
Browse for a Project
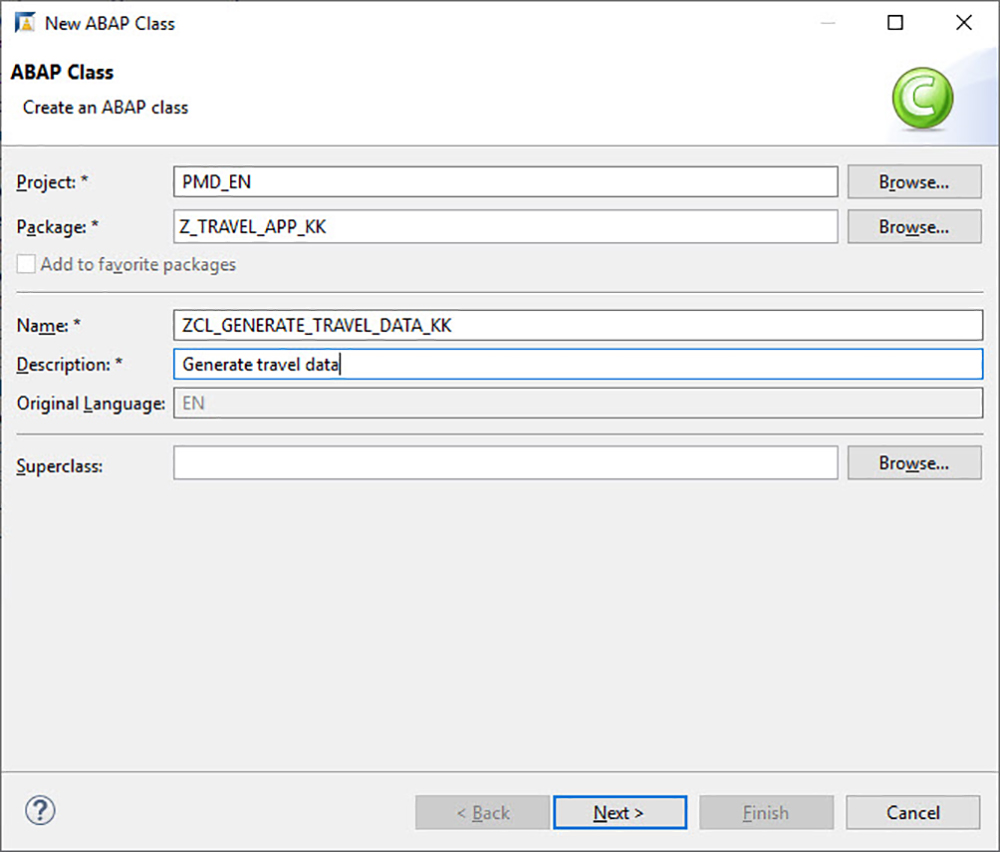912,181
